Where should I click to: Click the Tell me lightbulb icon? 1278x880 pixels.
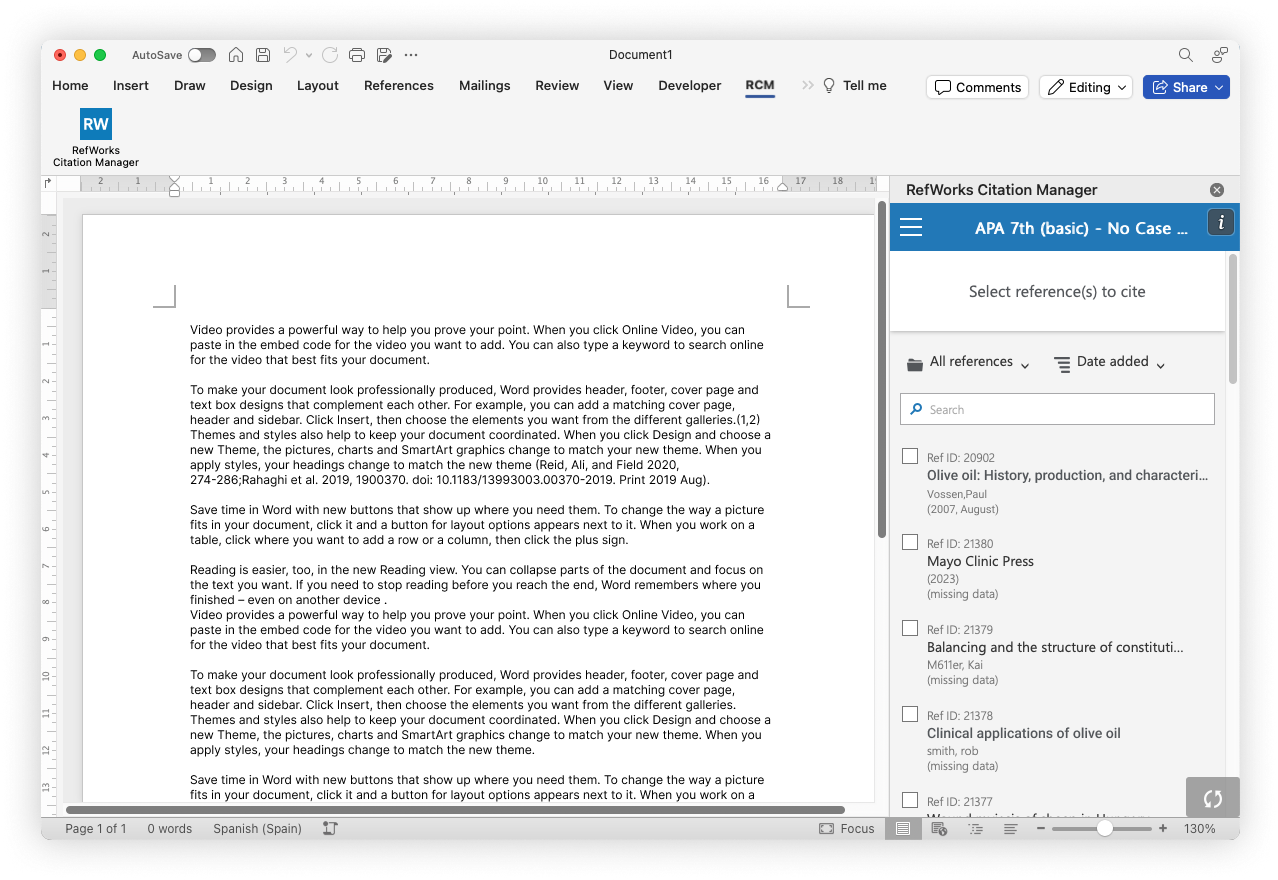[x=829, y=86]
